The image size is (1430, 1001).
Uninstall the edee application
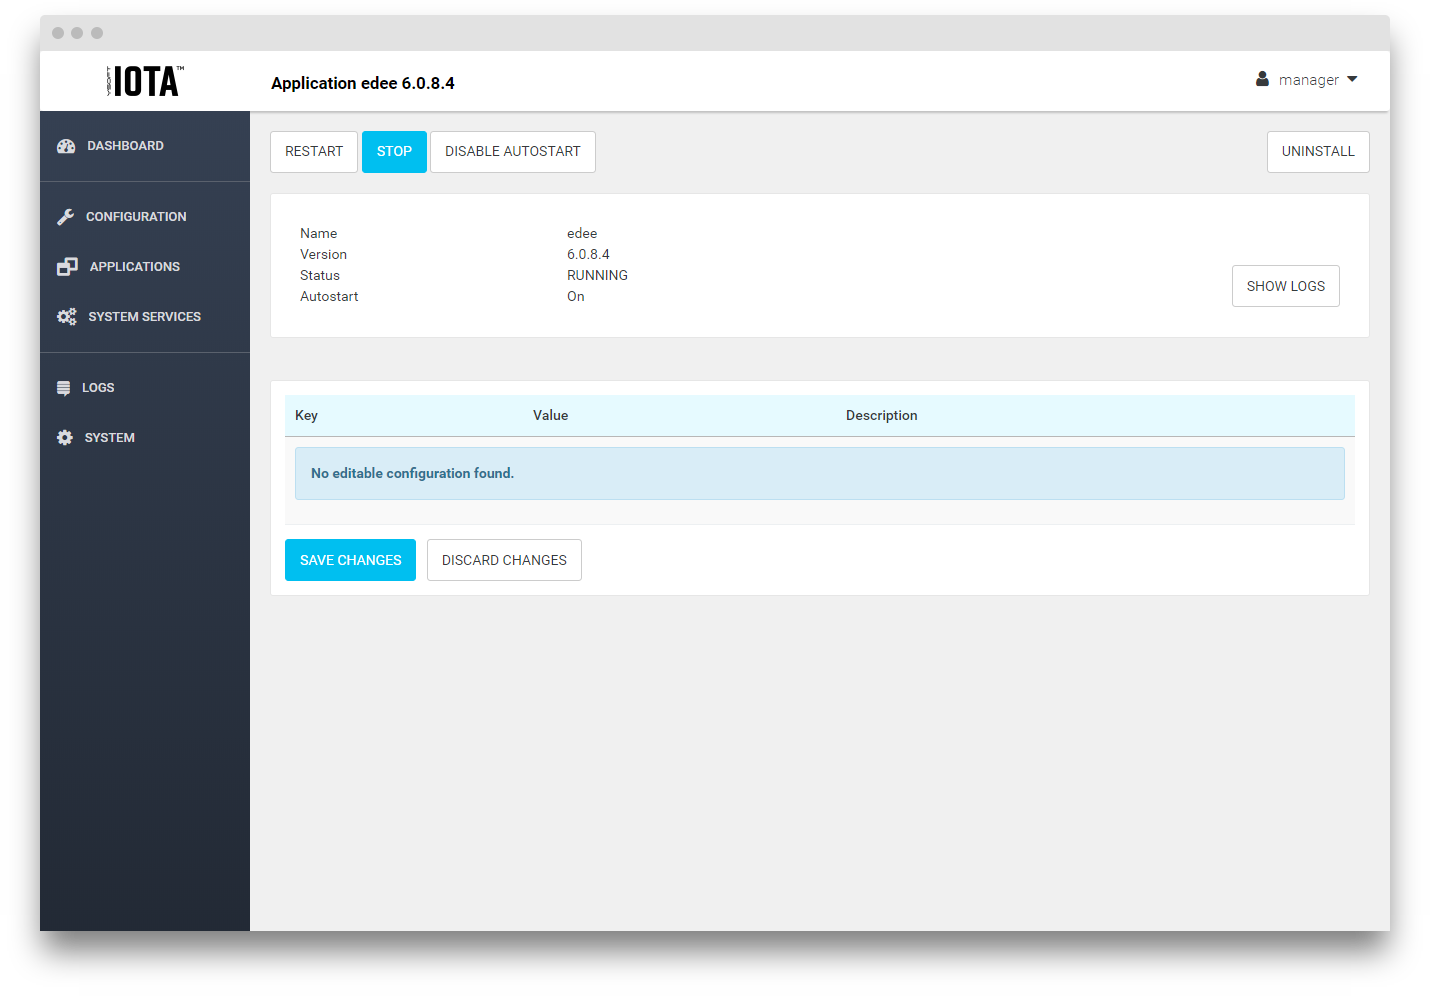[x=1317, y=152]
